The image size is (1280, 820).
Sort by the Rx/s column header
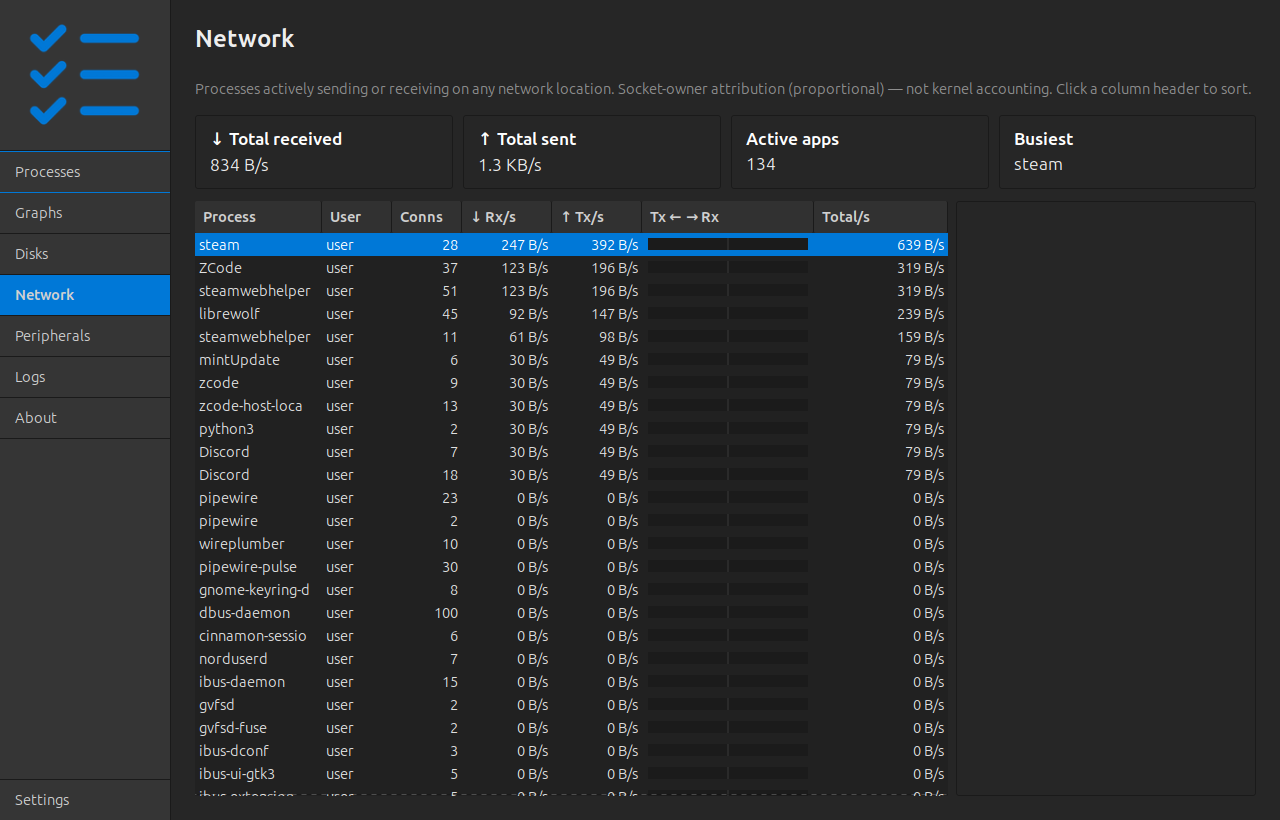click(x=506, y=217)
